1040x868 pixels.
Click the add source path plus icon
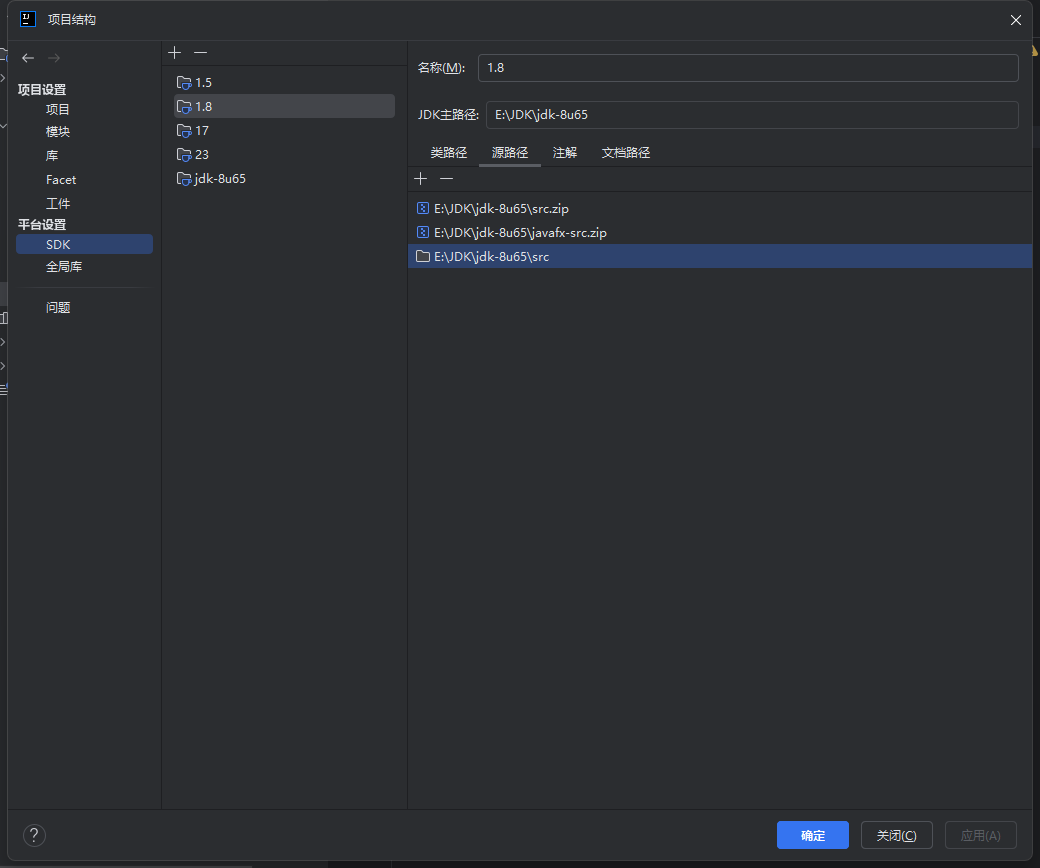pyautogui.click(x=421, y=178)
